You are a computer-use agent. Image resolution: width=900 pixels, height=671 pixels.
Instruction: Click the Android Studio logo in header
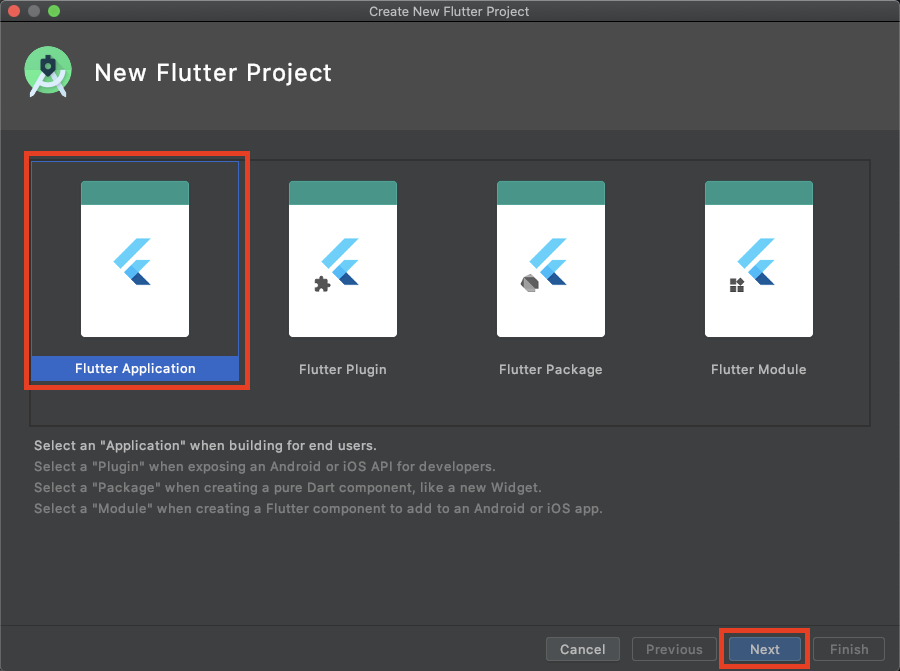48,72
